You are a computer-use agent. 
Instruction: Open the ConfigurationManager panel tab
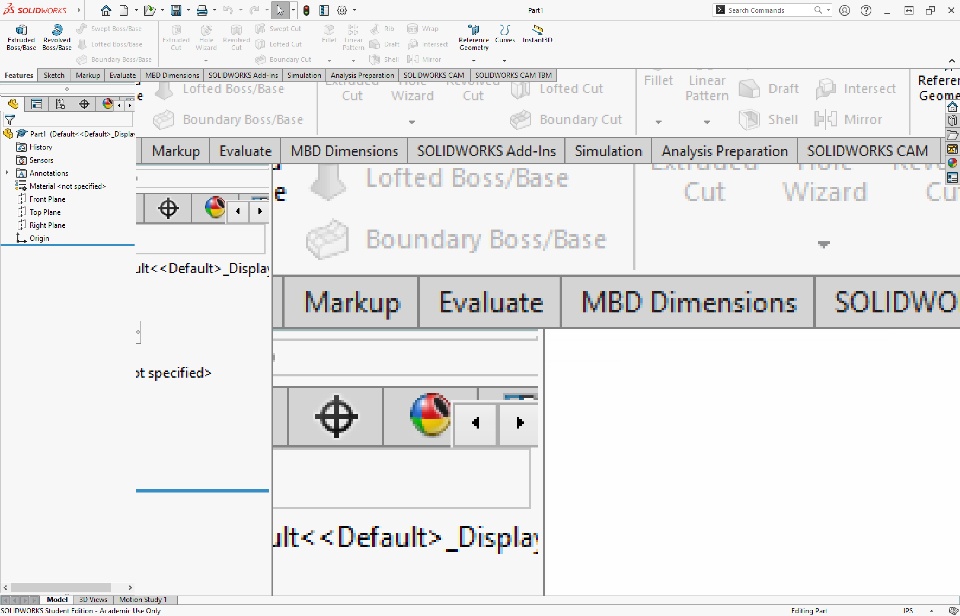(x=60, y=104)
